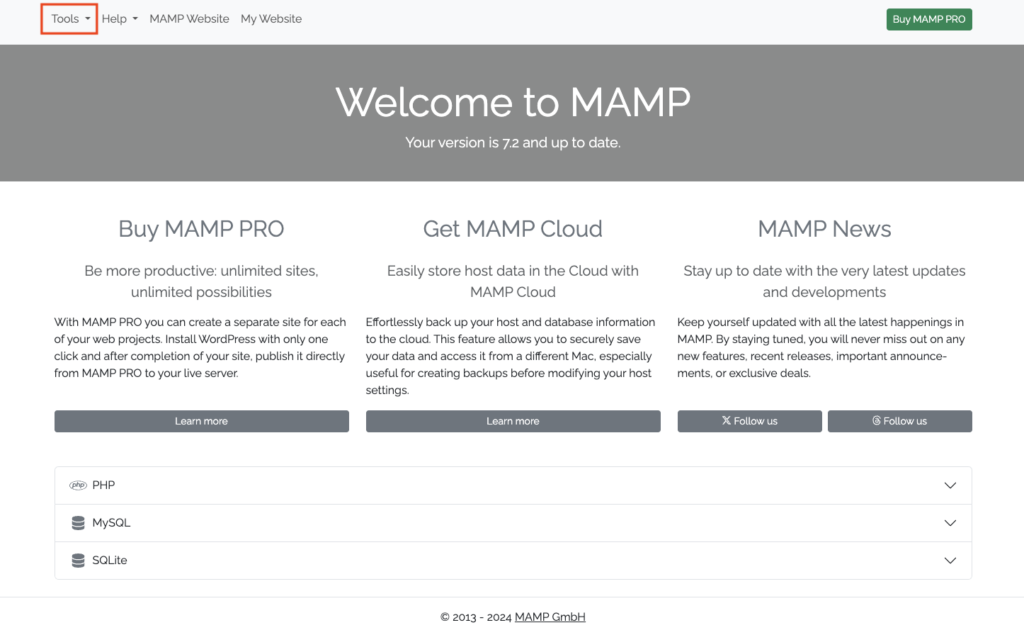
Task: Click the Welcome to MAMP heading
Action: pyautogui.click(x=513, y=102)
